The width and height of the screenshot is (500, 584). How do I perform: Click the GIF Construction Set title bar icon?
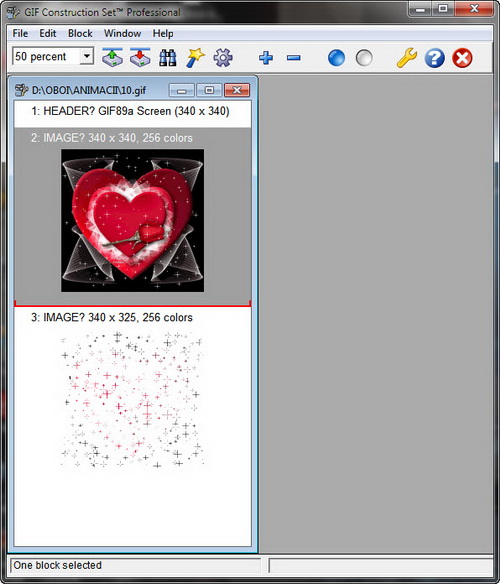[13, 12]
